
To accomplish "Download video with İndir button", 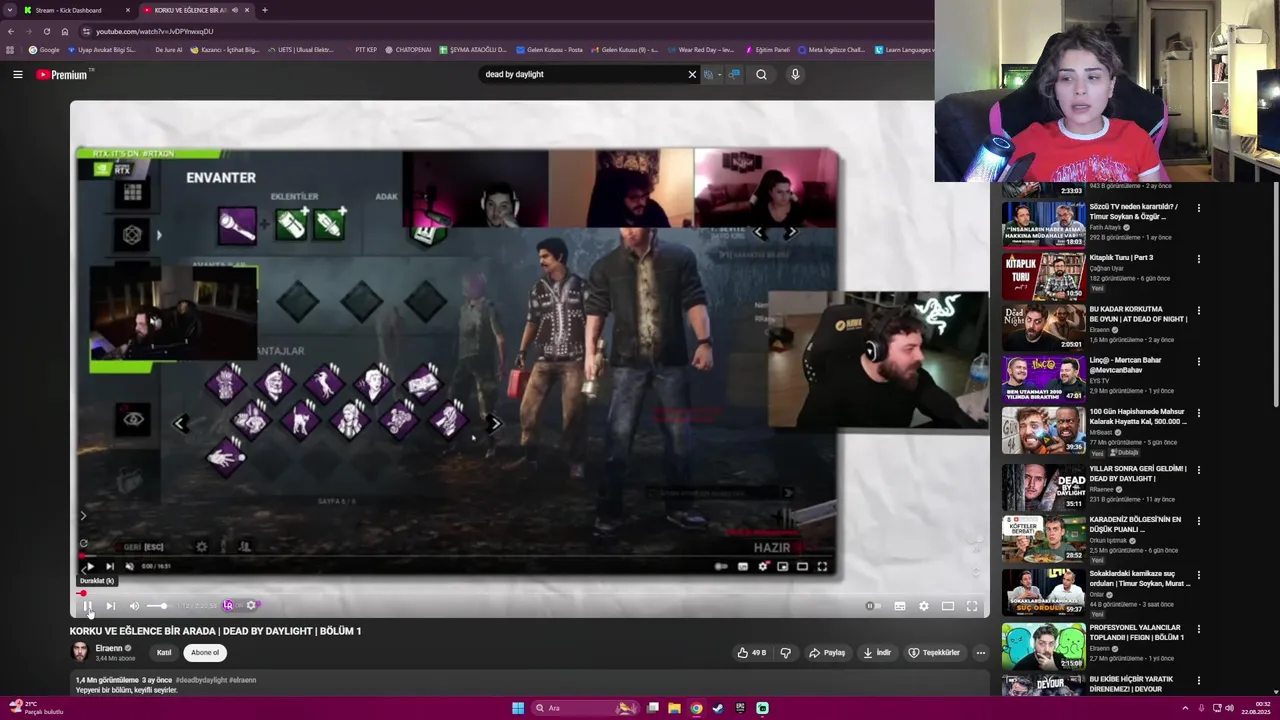I will coord(877,653).
